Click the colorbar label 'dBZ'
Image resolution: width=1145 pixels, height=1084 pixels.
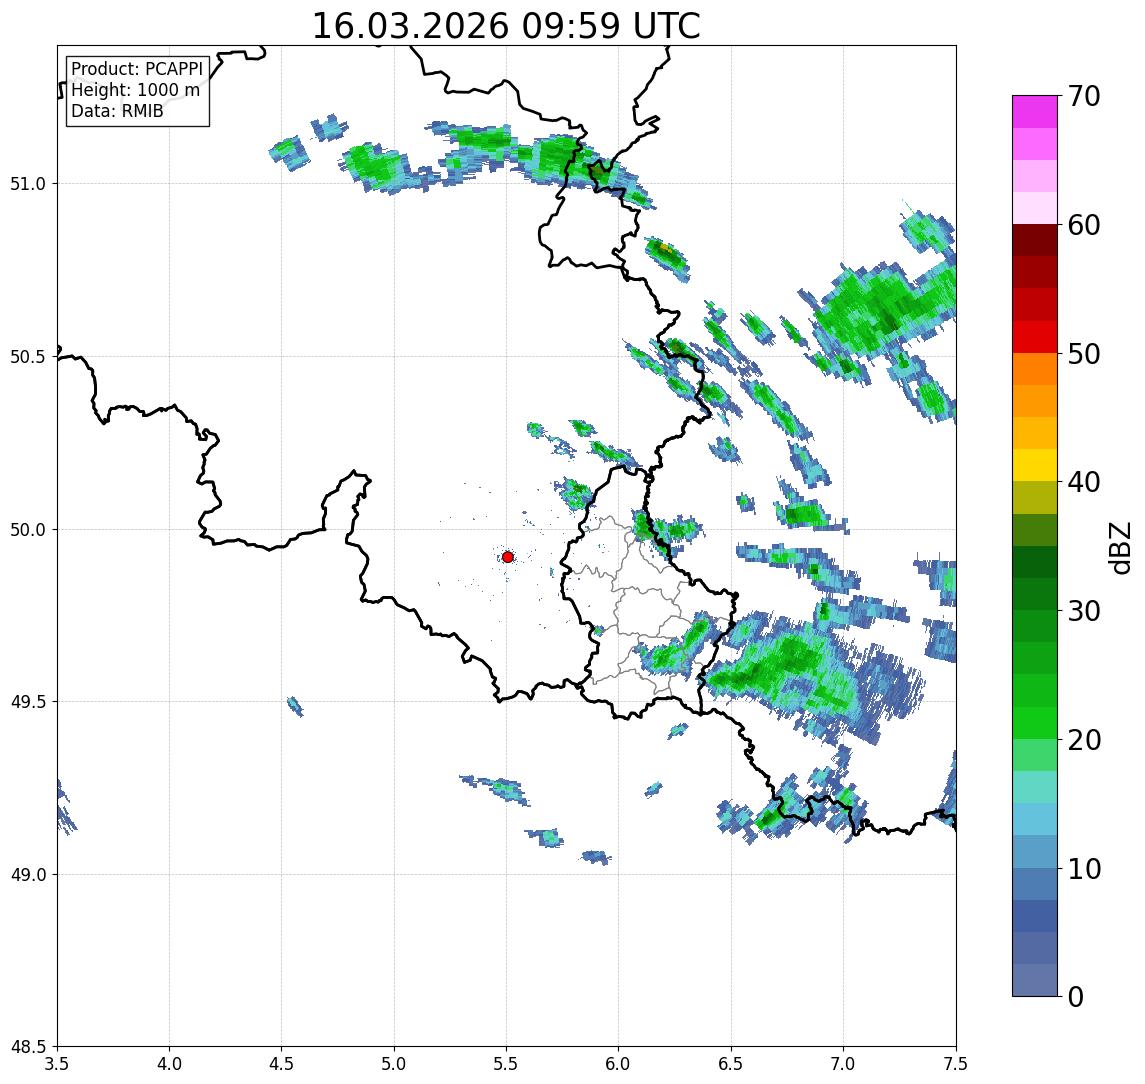tap(1119, 547)
